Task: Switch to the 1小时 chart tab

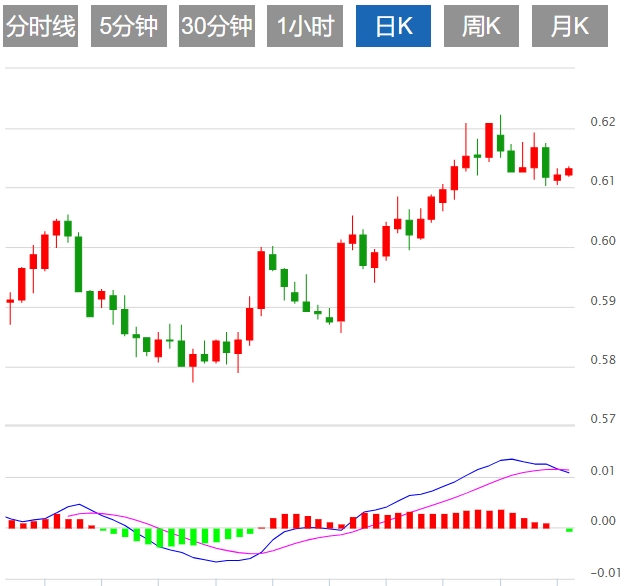Action: (x=305, y=26)
